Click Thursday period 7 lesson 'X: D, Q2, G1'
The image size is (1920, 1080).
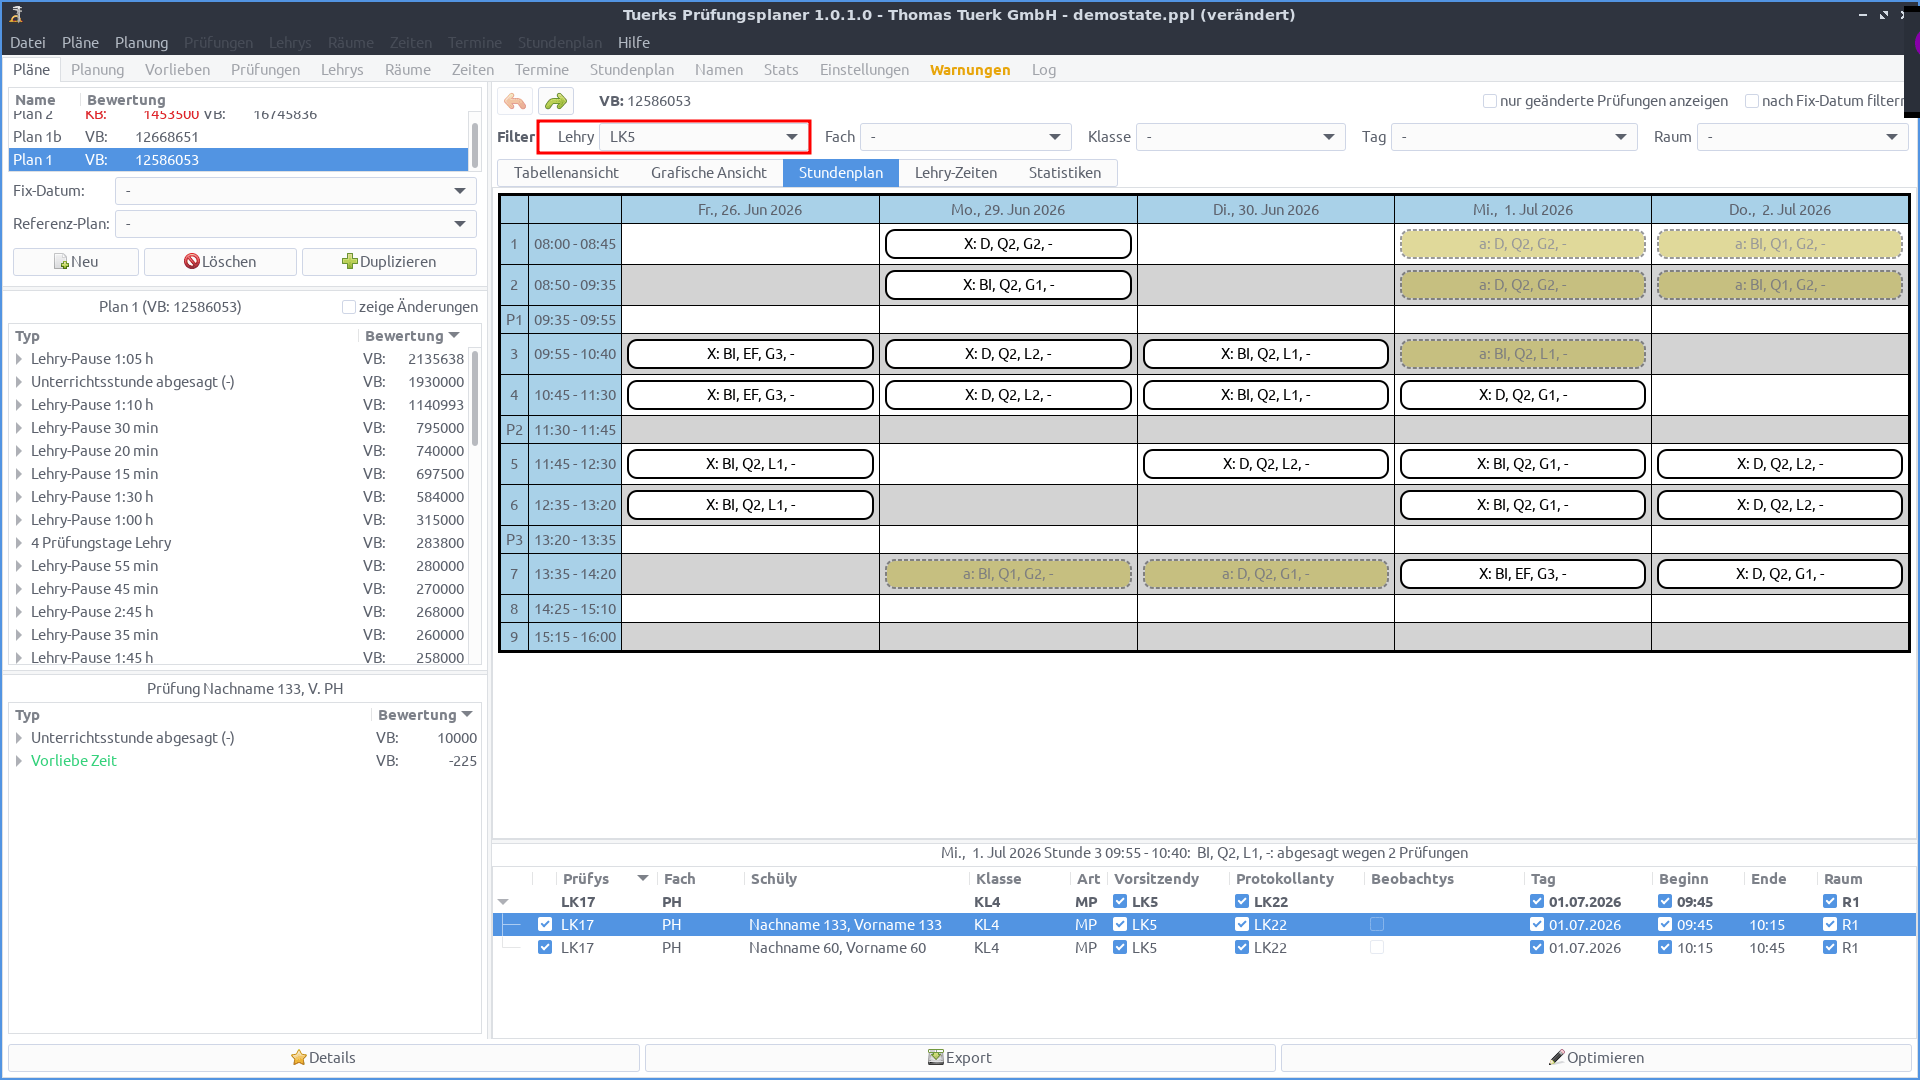1780,574
